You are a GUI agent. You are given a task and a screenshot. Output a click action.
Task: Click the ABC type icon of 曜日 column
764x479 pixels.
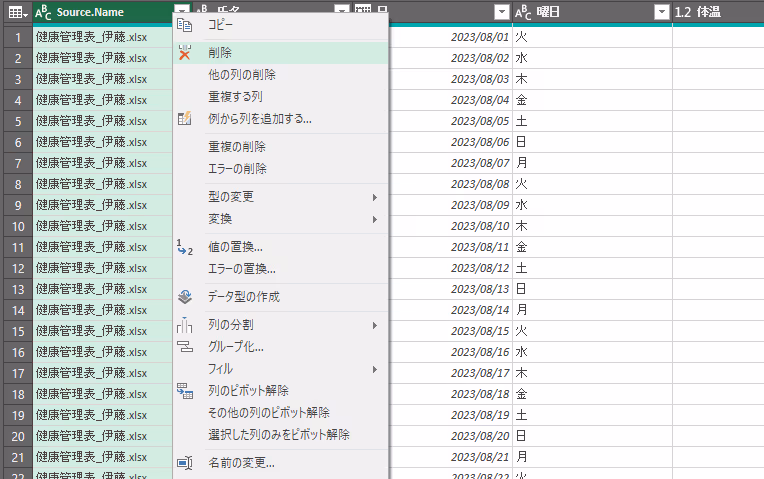pyautogui.click(x=523, y=12)
